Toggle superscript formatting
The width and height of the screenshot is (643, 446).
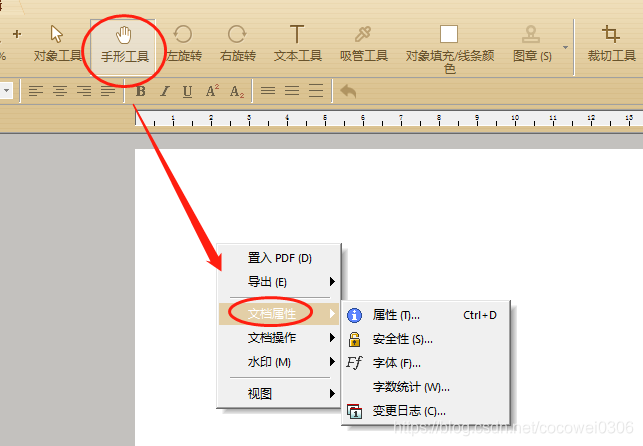212,91
